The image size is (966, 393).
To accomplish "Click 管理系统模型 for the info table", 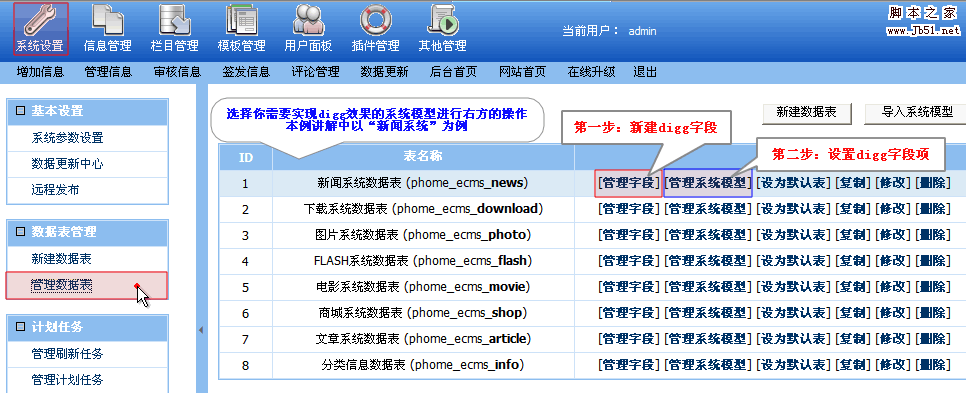I will 708,365.
